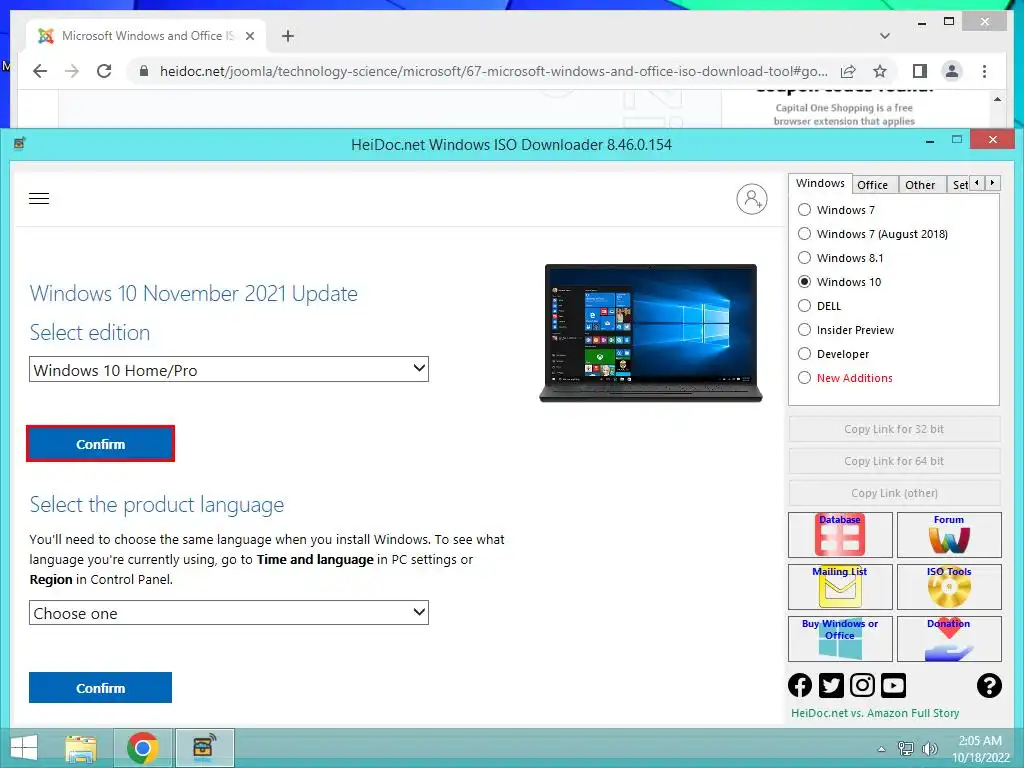The height and width of the screenshot is (768, 1024).
Task: Click the help question mark icon
Action: (989, 685)
